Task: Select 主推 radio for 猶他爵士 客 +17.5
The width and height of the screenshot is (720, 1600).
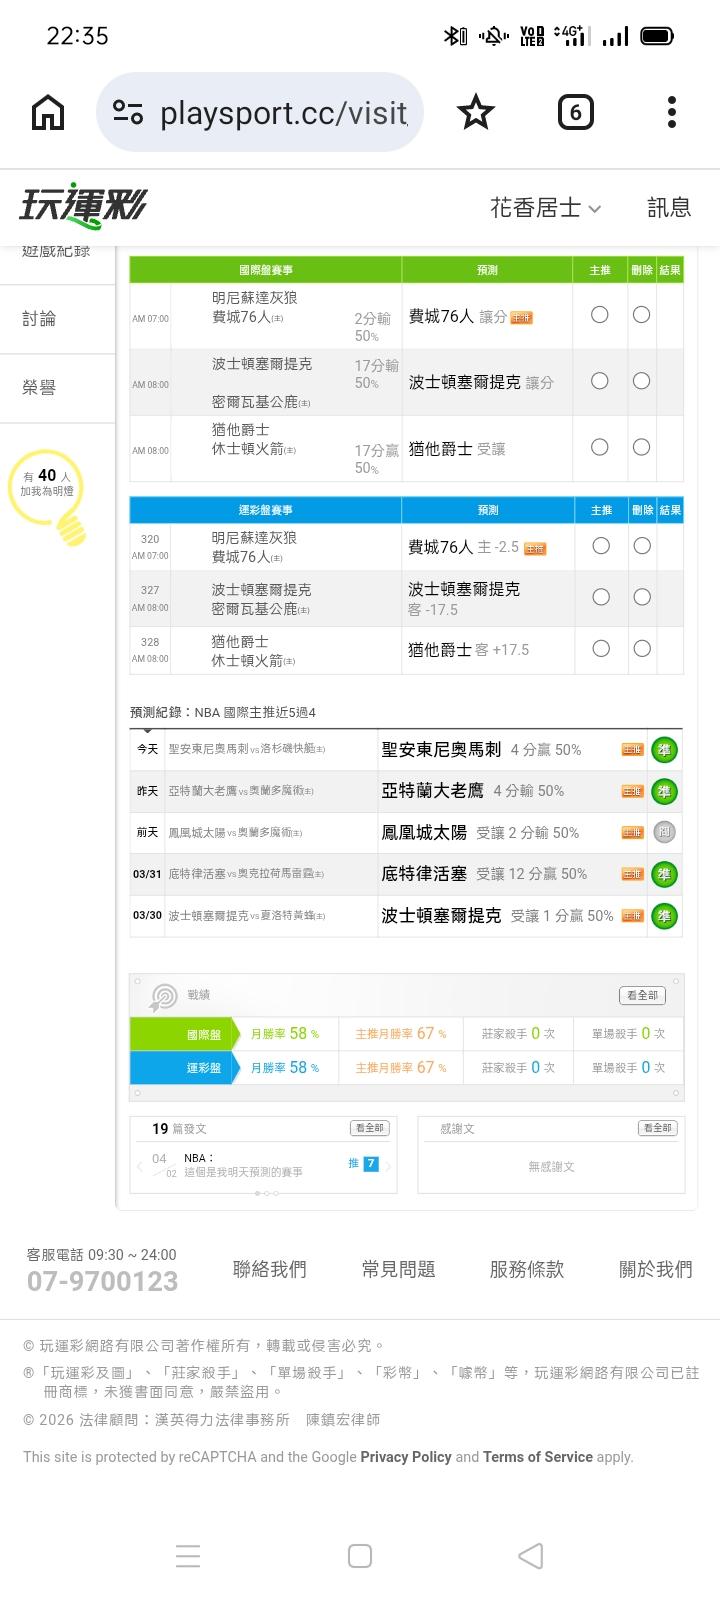Action: (601, 649)
